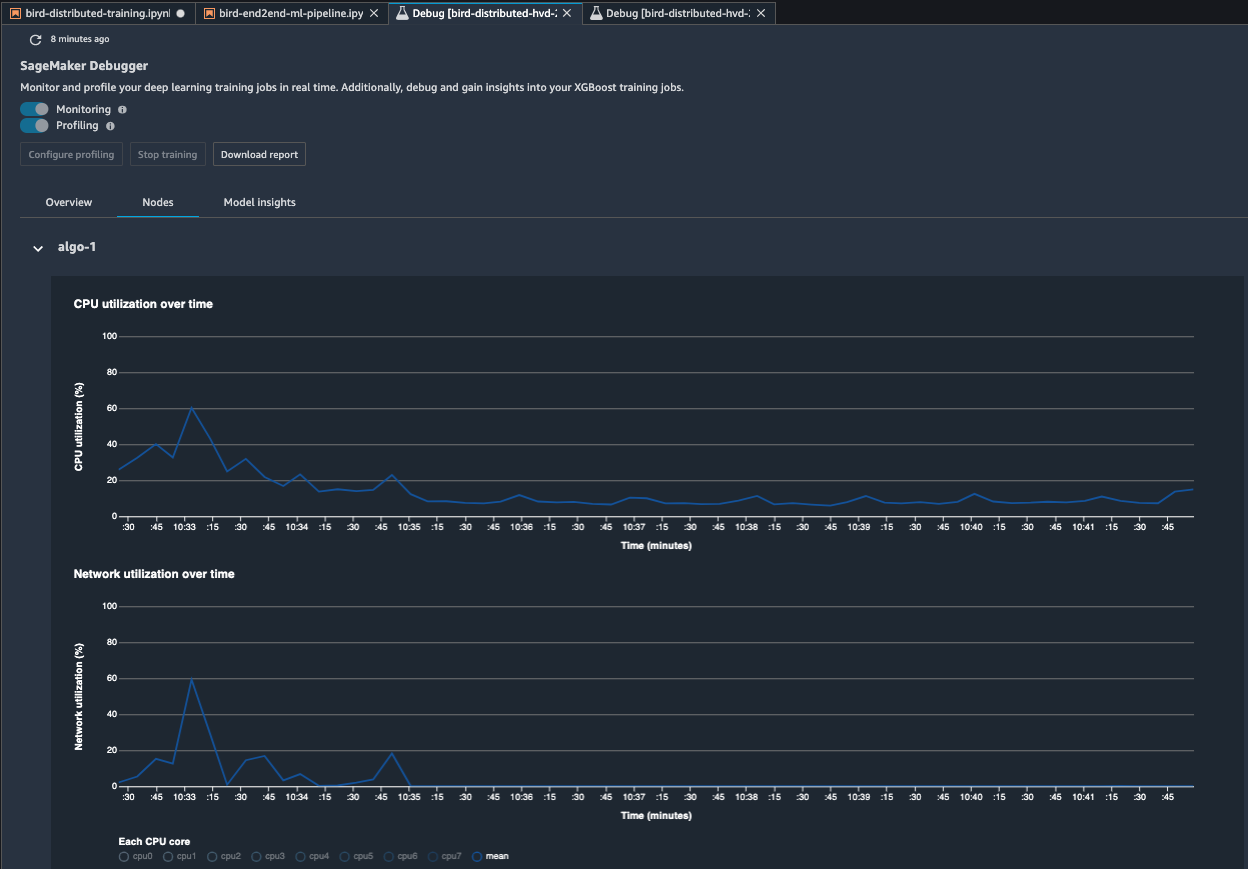This screenshot has width=1248, height=869.
Task: Toggle the cpu6 legend marker
Action: click(x=388, y=856)
